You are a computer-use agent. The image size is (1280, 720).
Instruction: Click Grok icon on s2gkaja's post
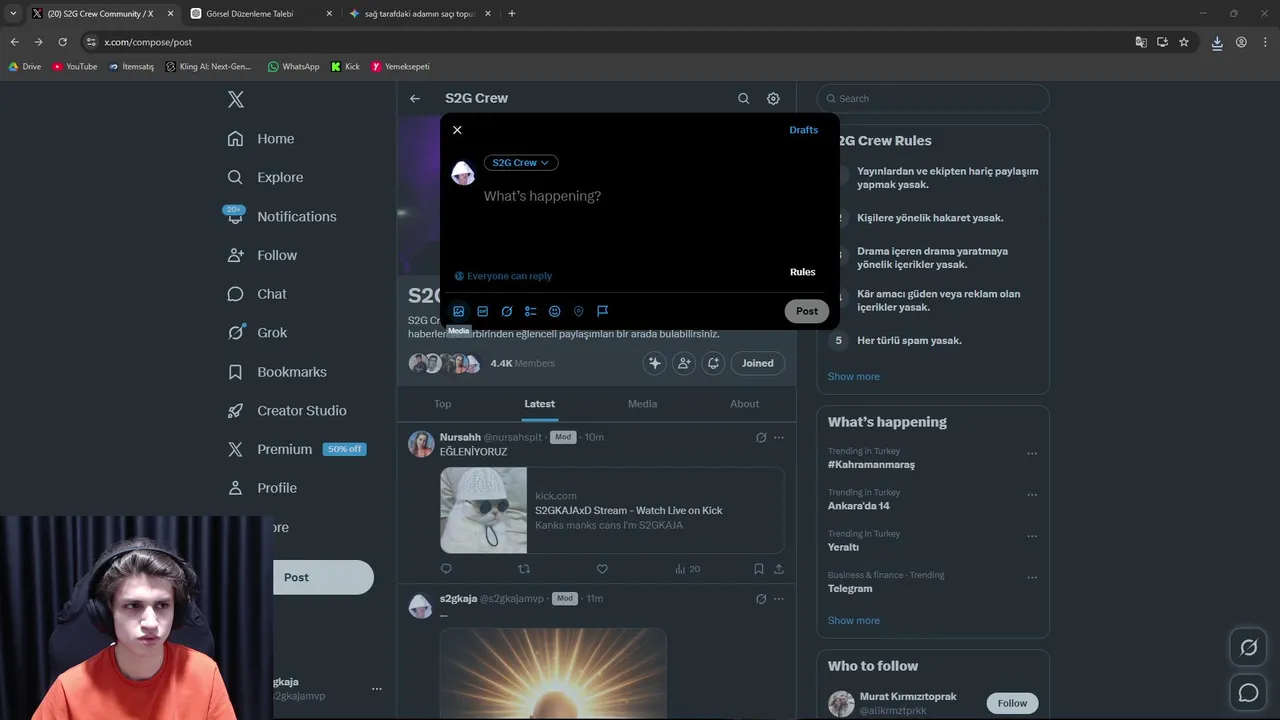point(761,599)
